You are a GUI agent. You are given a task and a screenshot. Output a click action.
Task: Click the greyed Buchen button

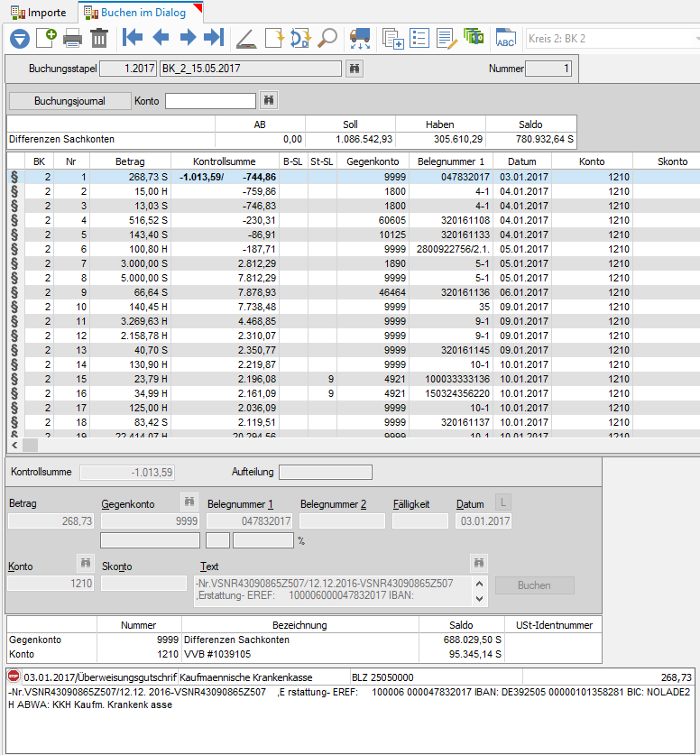(534, 585)
